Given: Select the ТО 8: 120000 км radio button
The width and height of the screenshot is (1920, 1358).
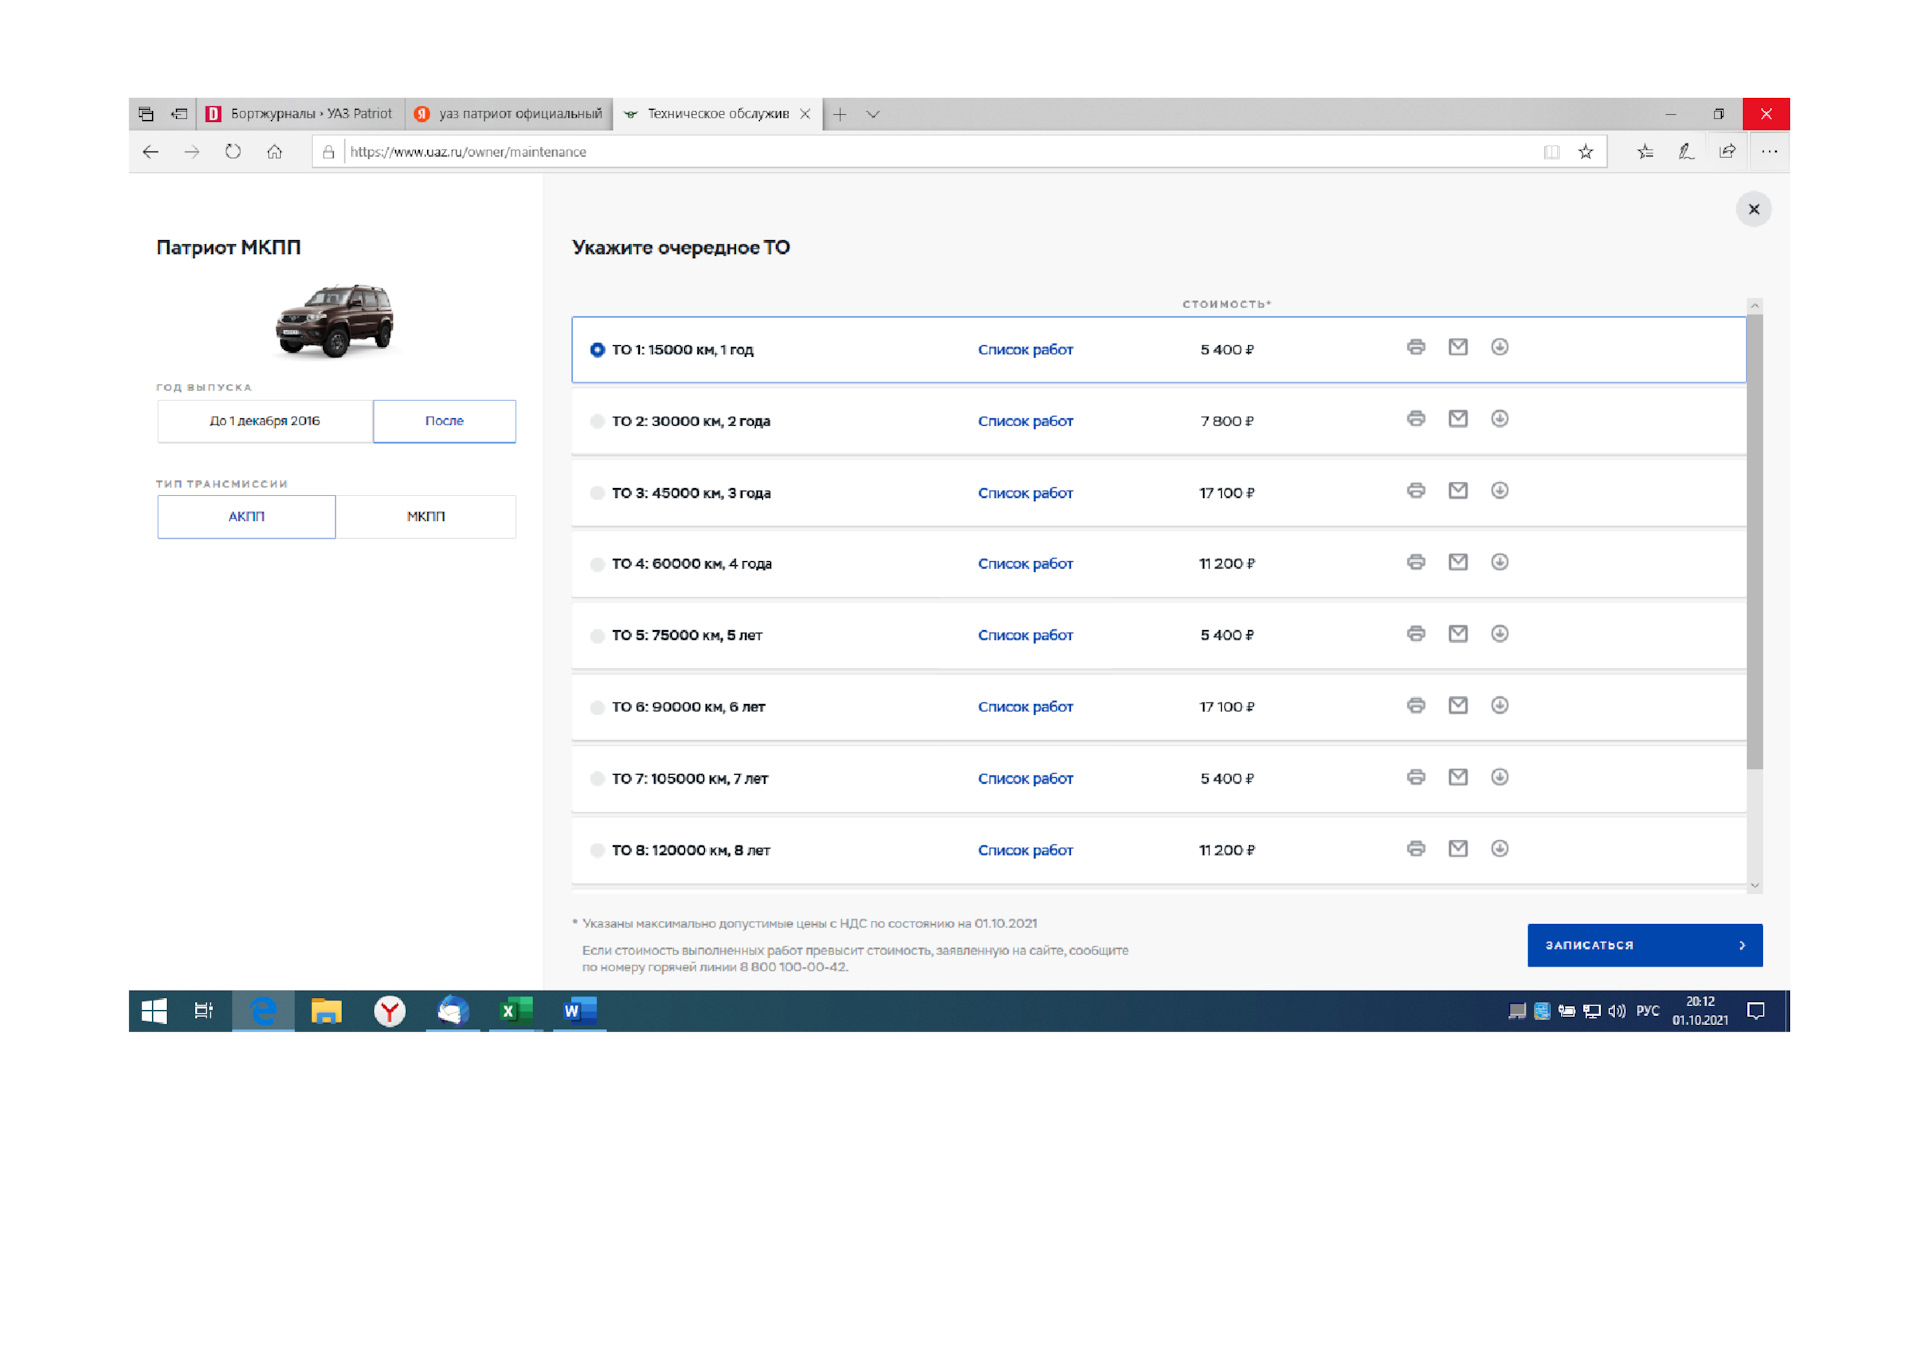Looking at the screenshot, I should pyautogui.click(x=597, y=851).
